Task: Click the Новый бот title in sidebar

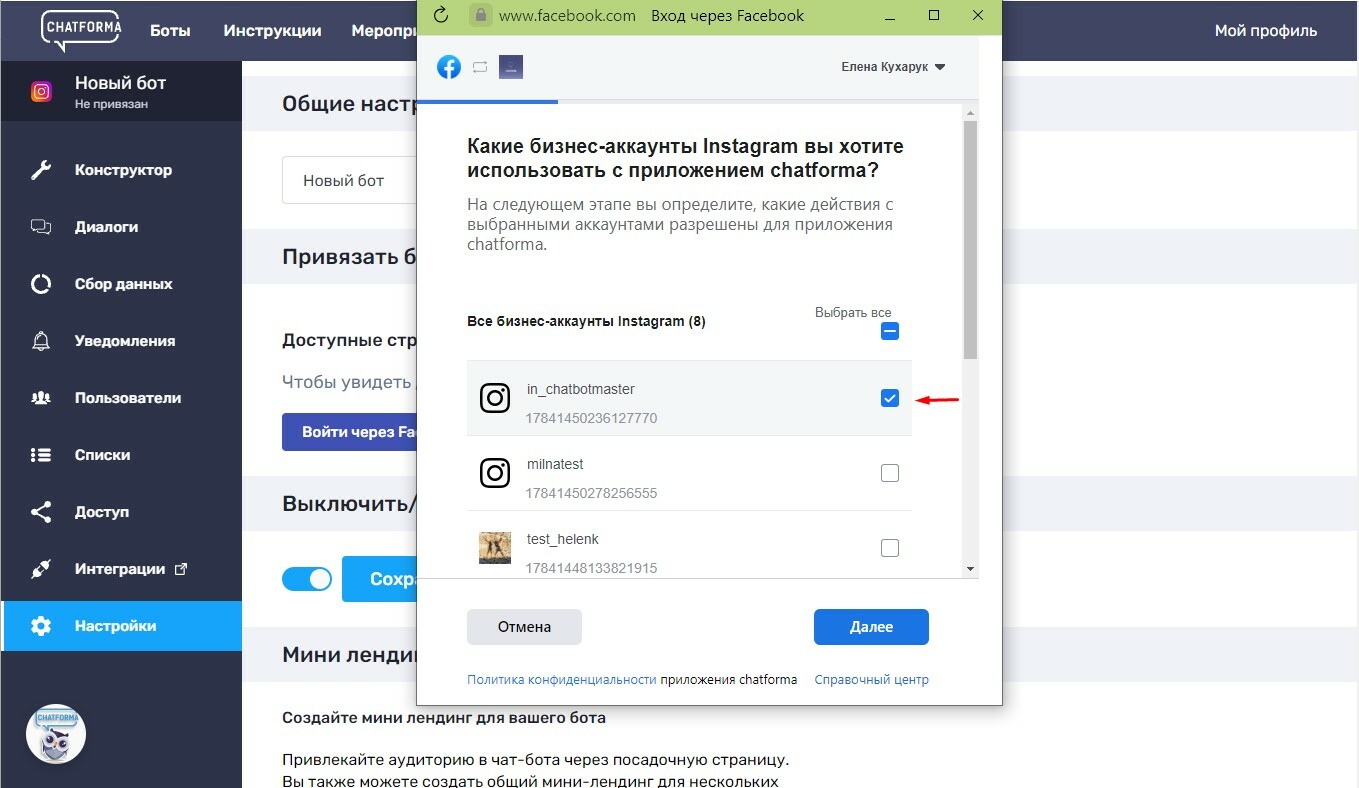Action: 120,83
